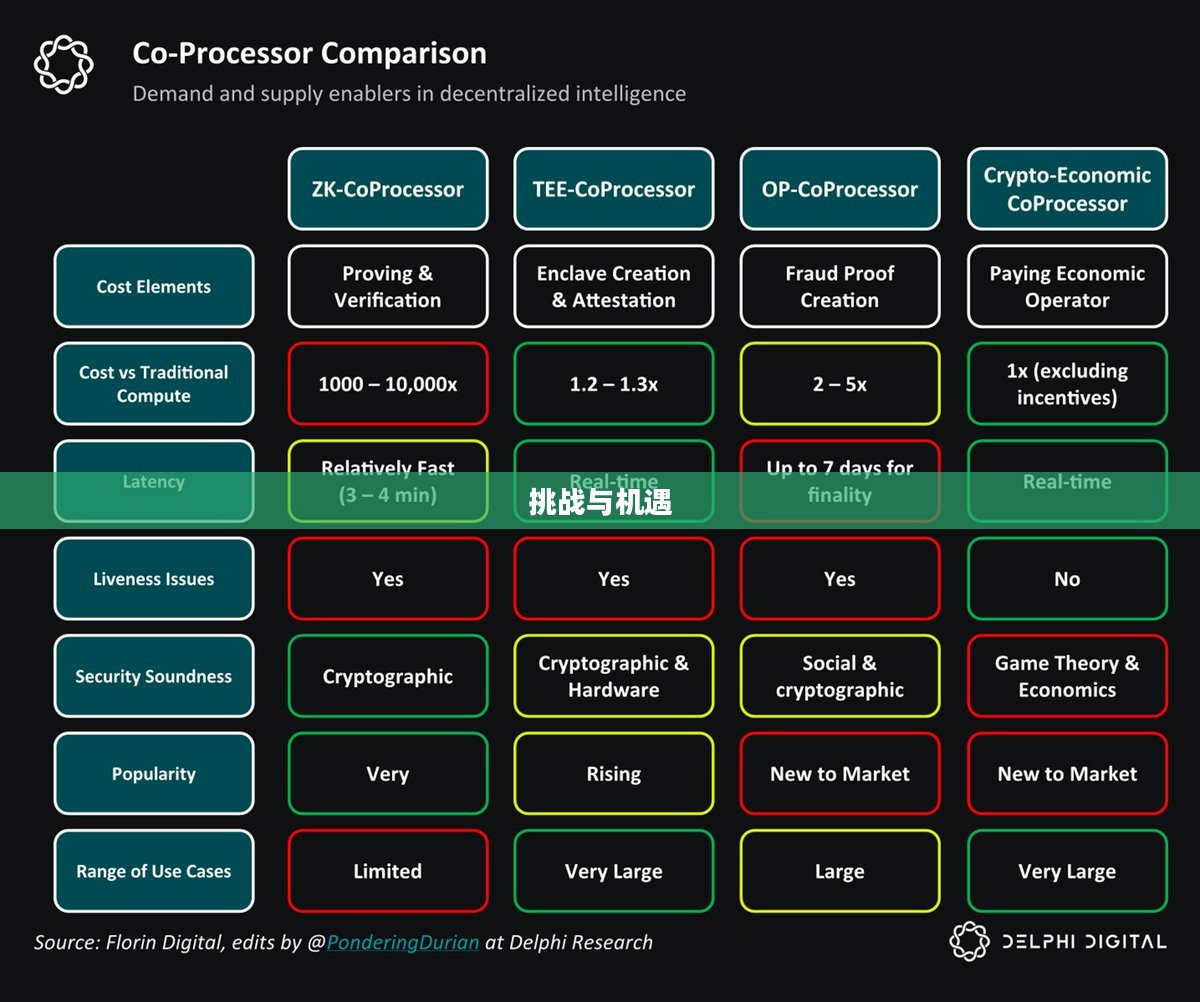
Task: Click the green 挑战与机遇 caption banner
Action: (x=600, y=500)
